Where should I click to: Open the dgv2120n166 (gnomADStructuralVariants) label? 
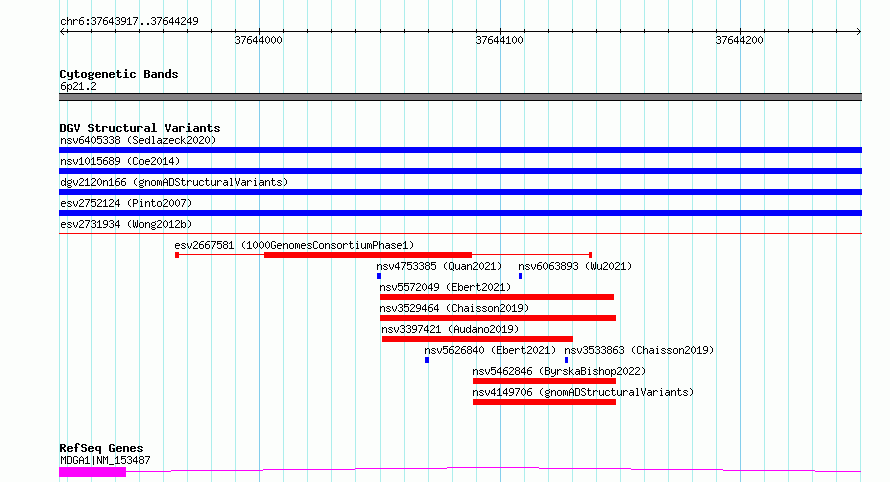click(174, 182)
